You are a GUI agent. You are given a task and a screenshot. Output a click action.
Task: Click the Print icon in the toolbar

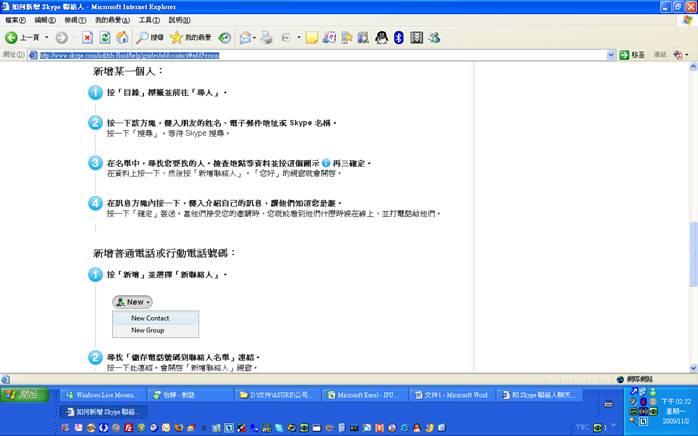pos(267,38)
